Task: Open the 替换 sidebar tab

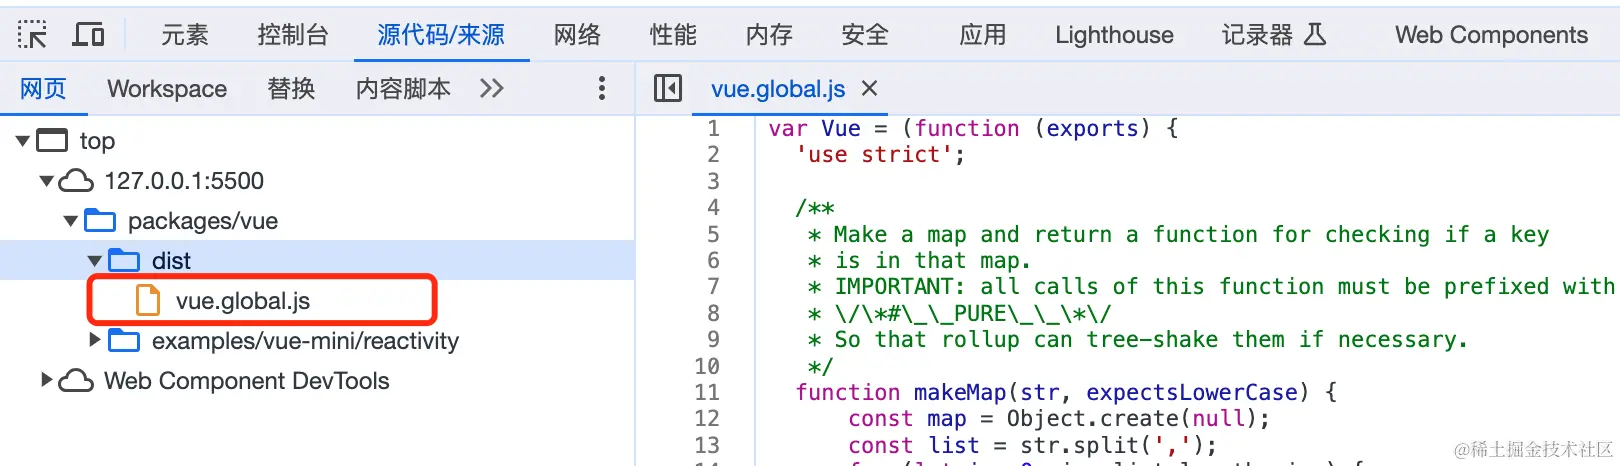Action: (x=291, y=89)
